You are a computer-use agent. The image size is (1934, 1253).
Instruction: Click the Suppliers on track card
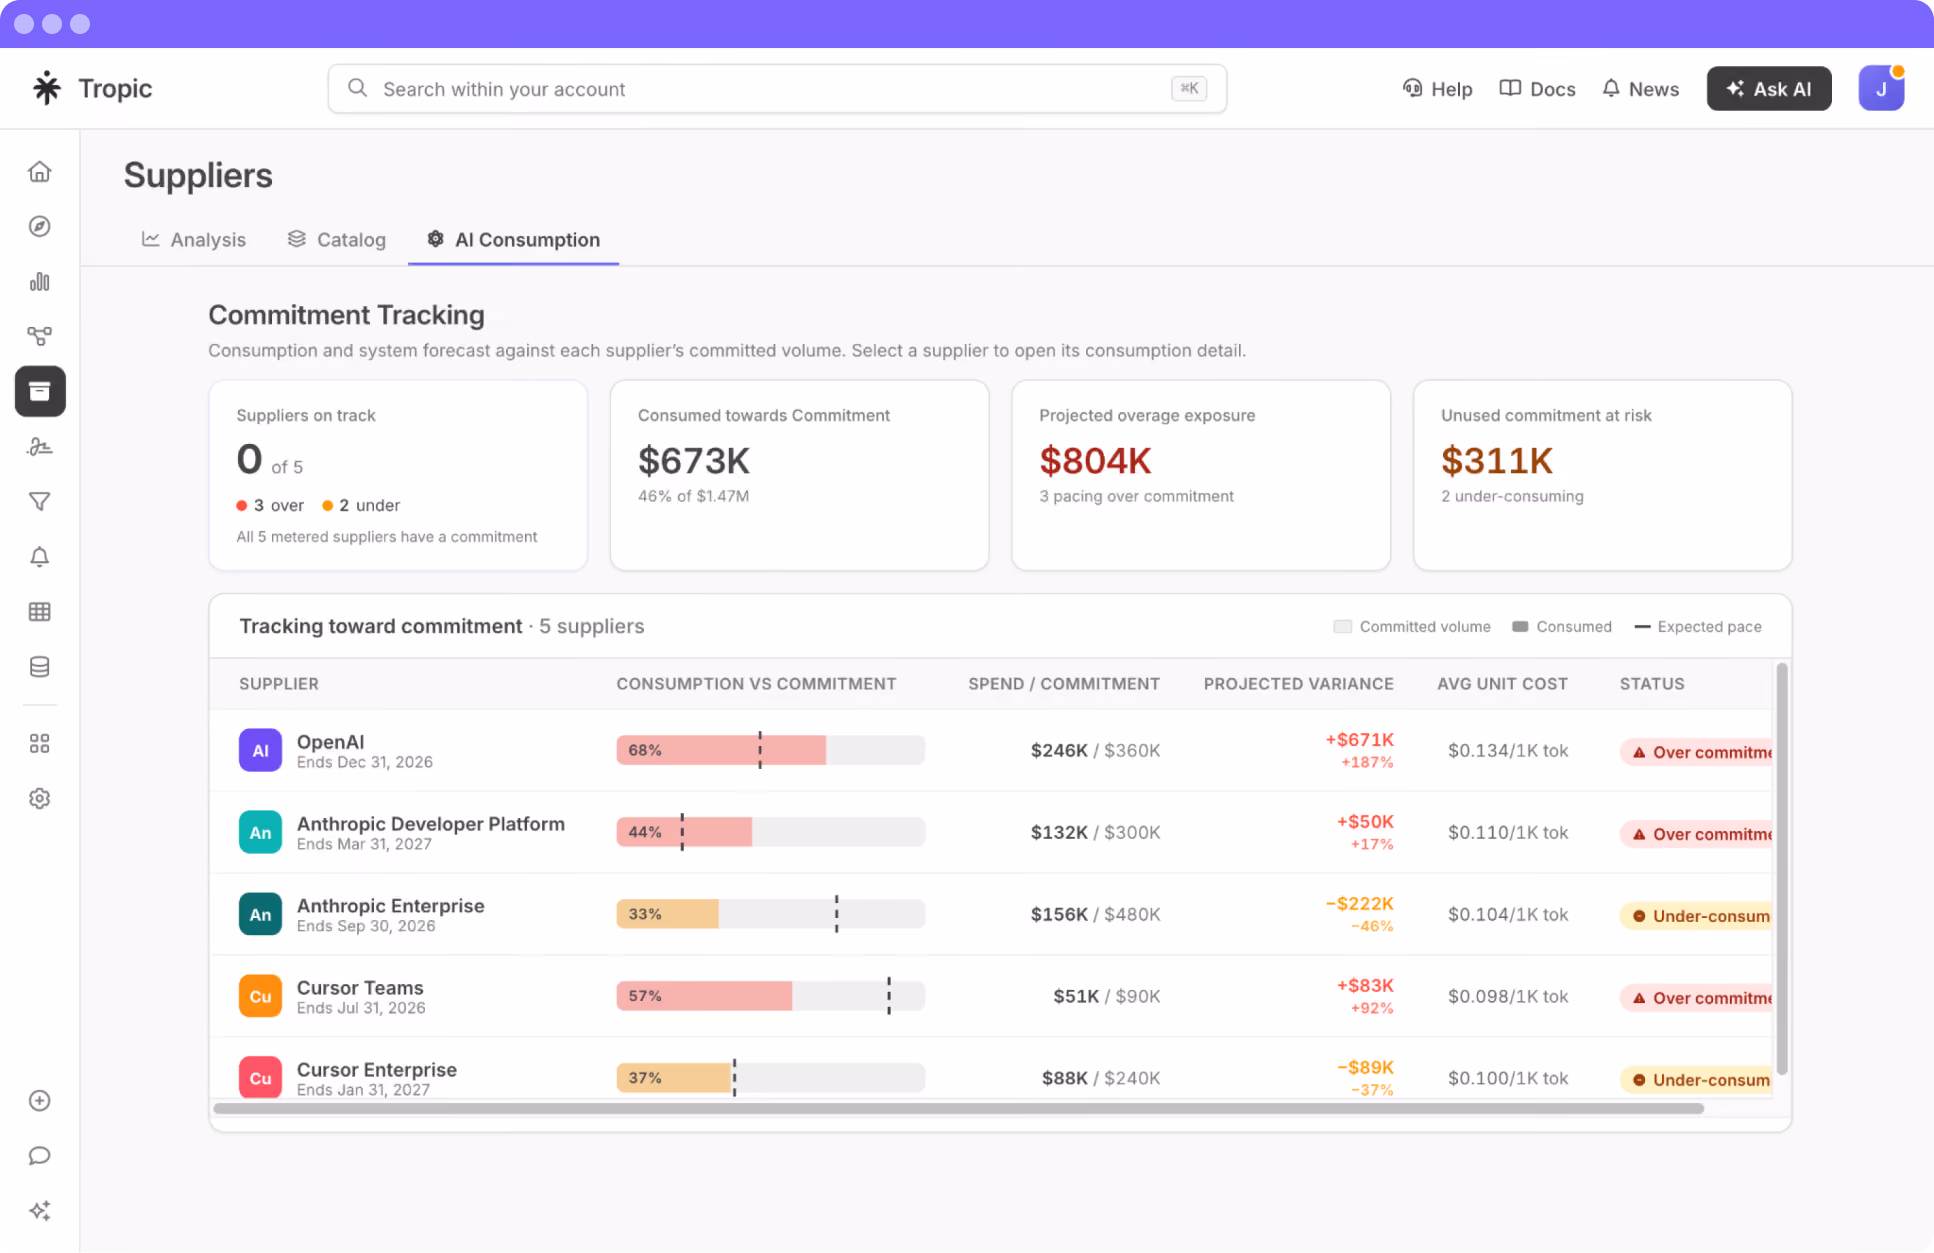[x=398, y=475]
